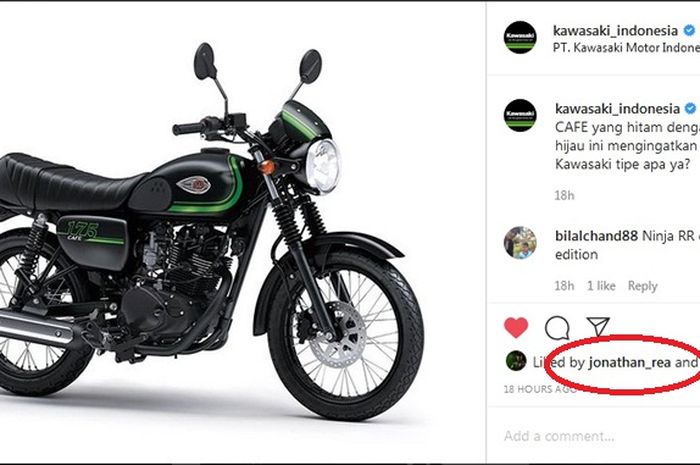This screenshot has width=700, height=465.
Task: Open bilalchand88's profile picture
Action: pos(520,243)
